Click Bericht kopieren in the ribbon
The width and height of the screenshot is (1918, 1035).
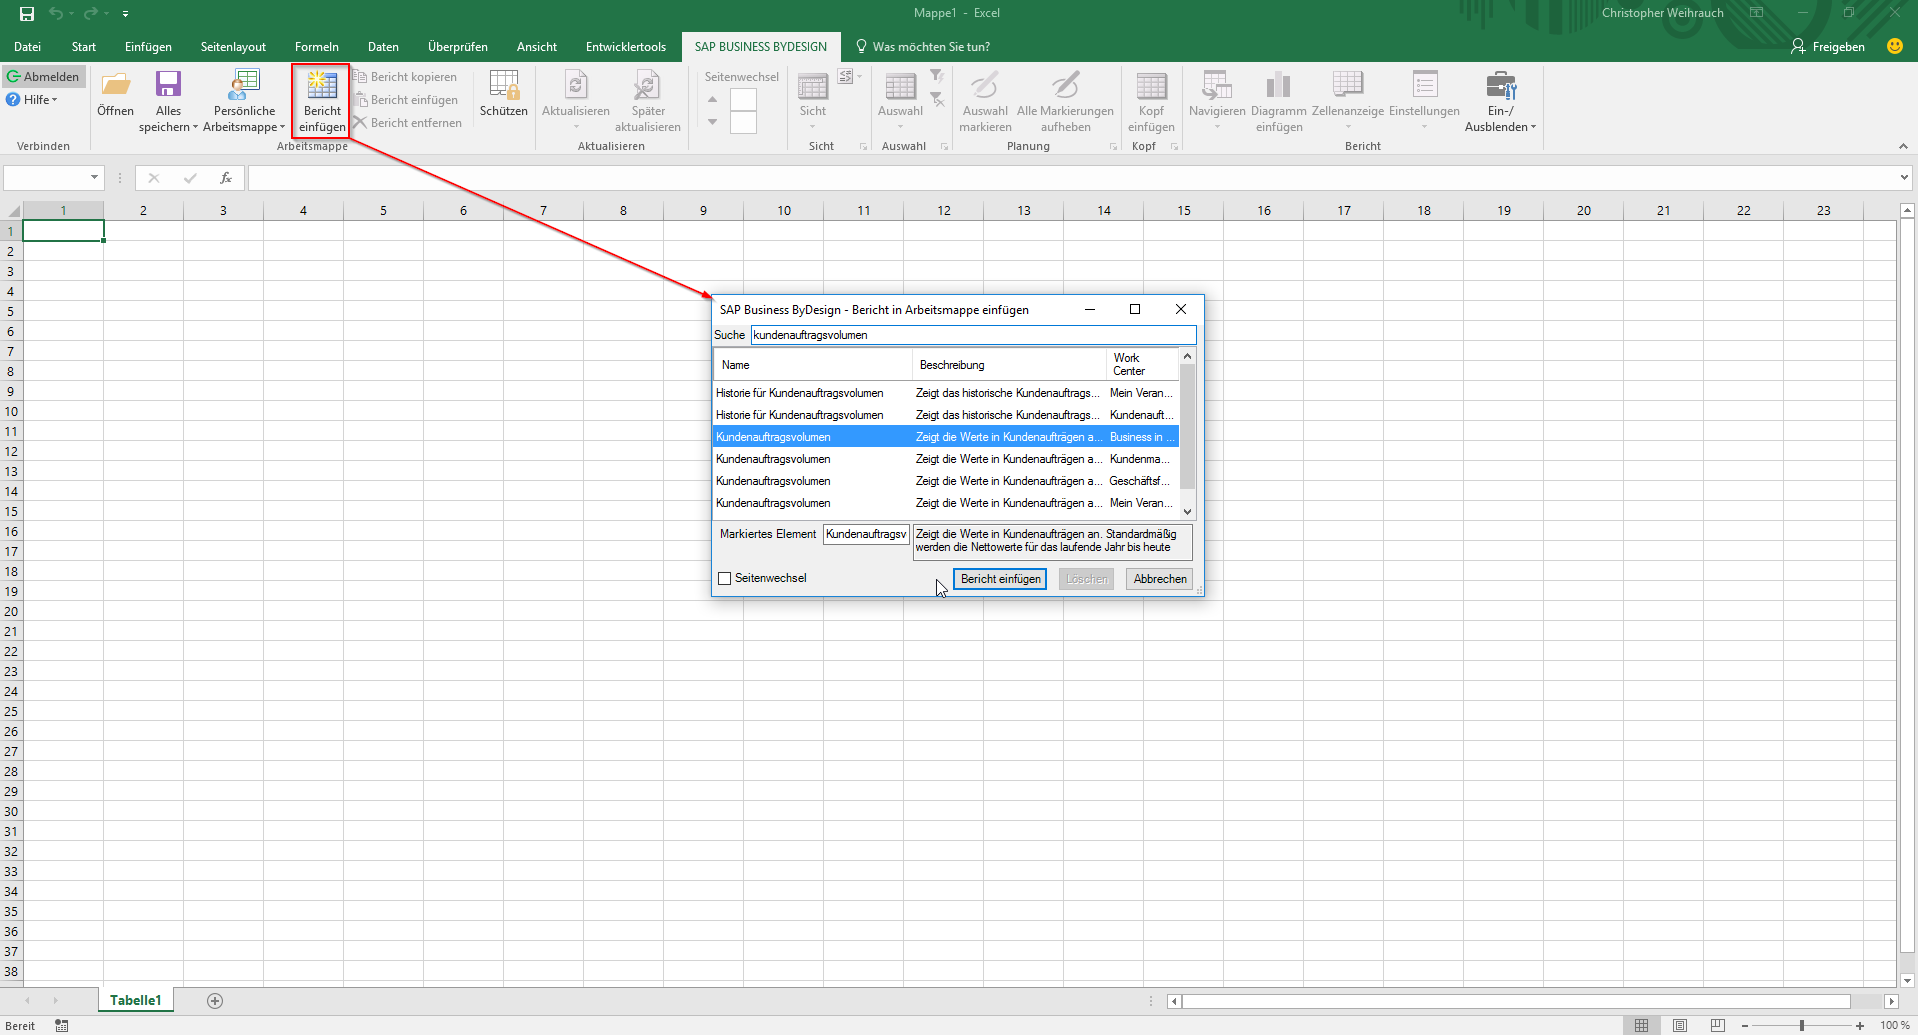click(405, 77)
